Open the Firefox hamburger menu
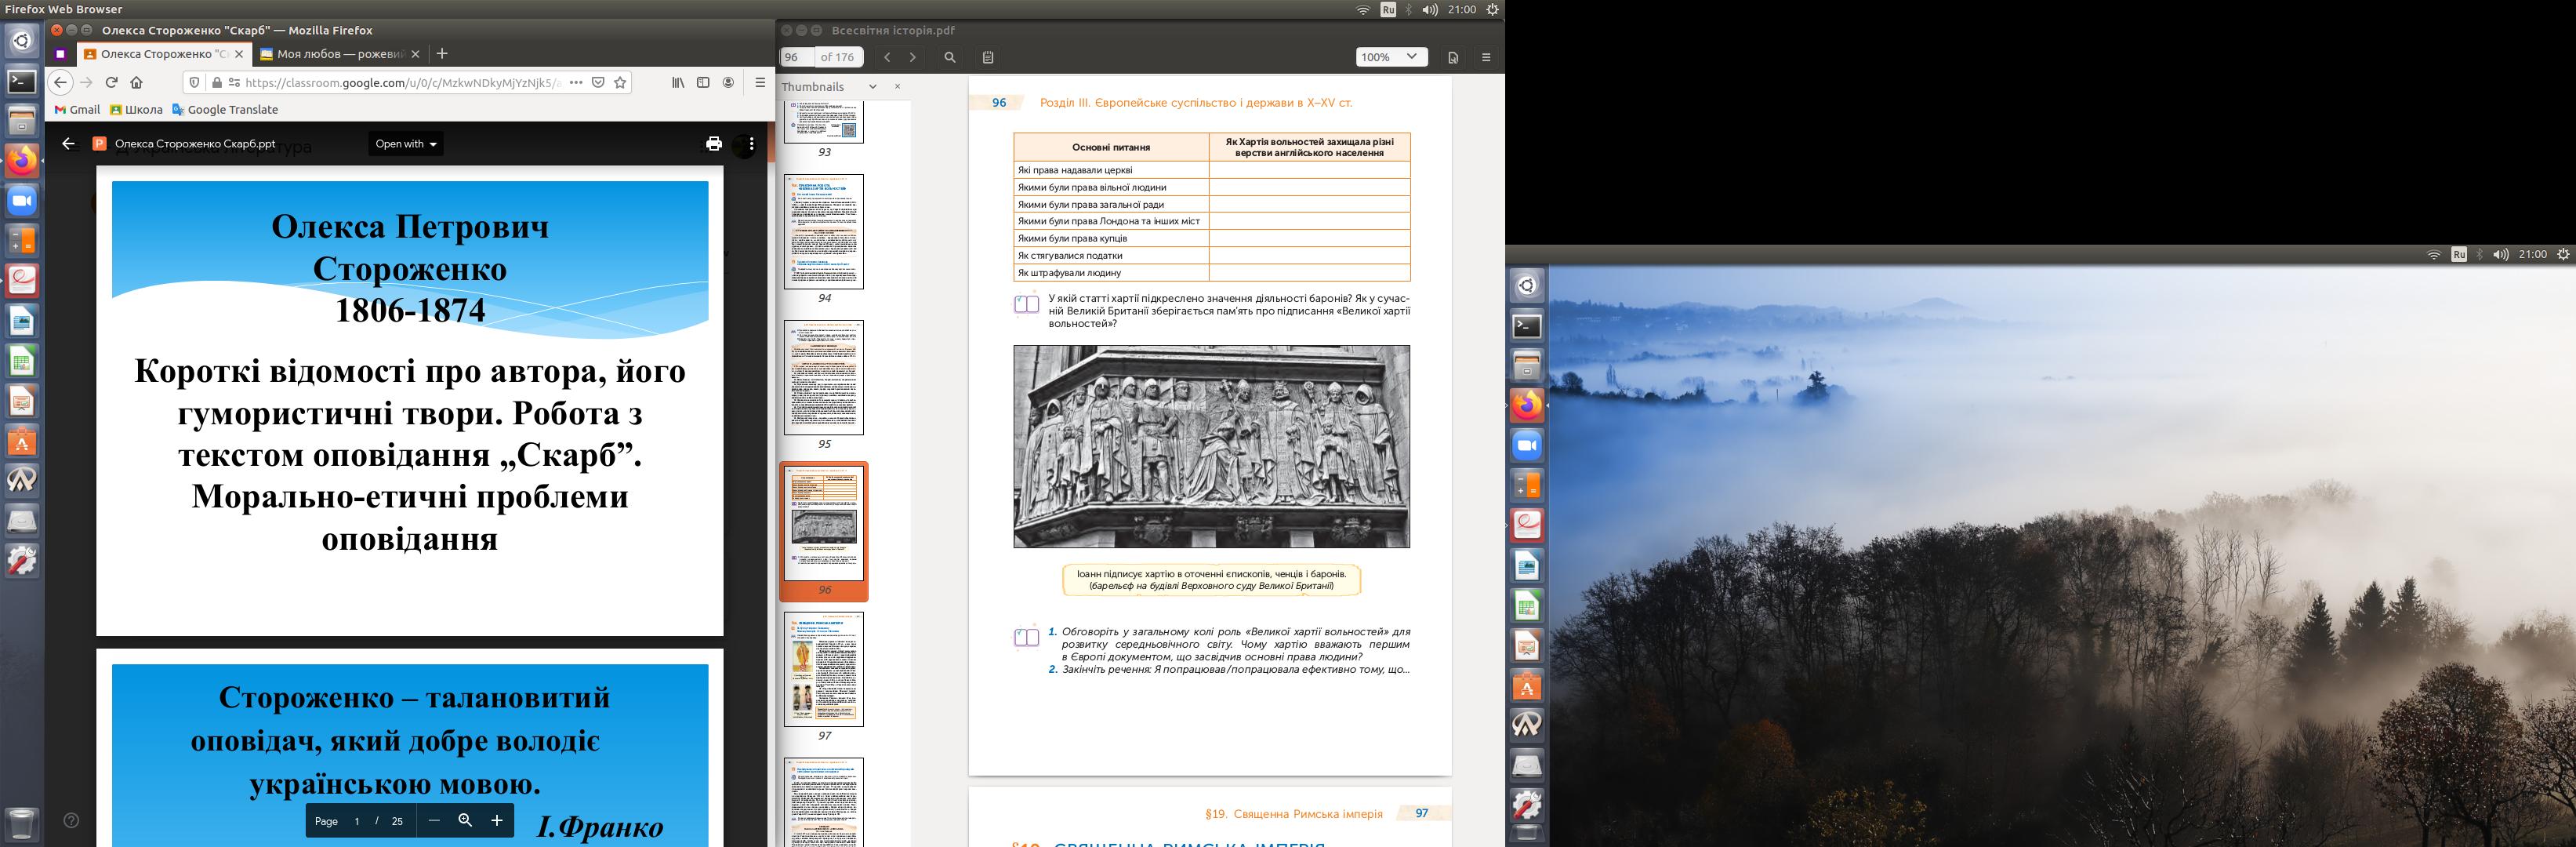The image size is (2576, 847). (x=760, y=82)
